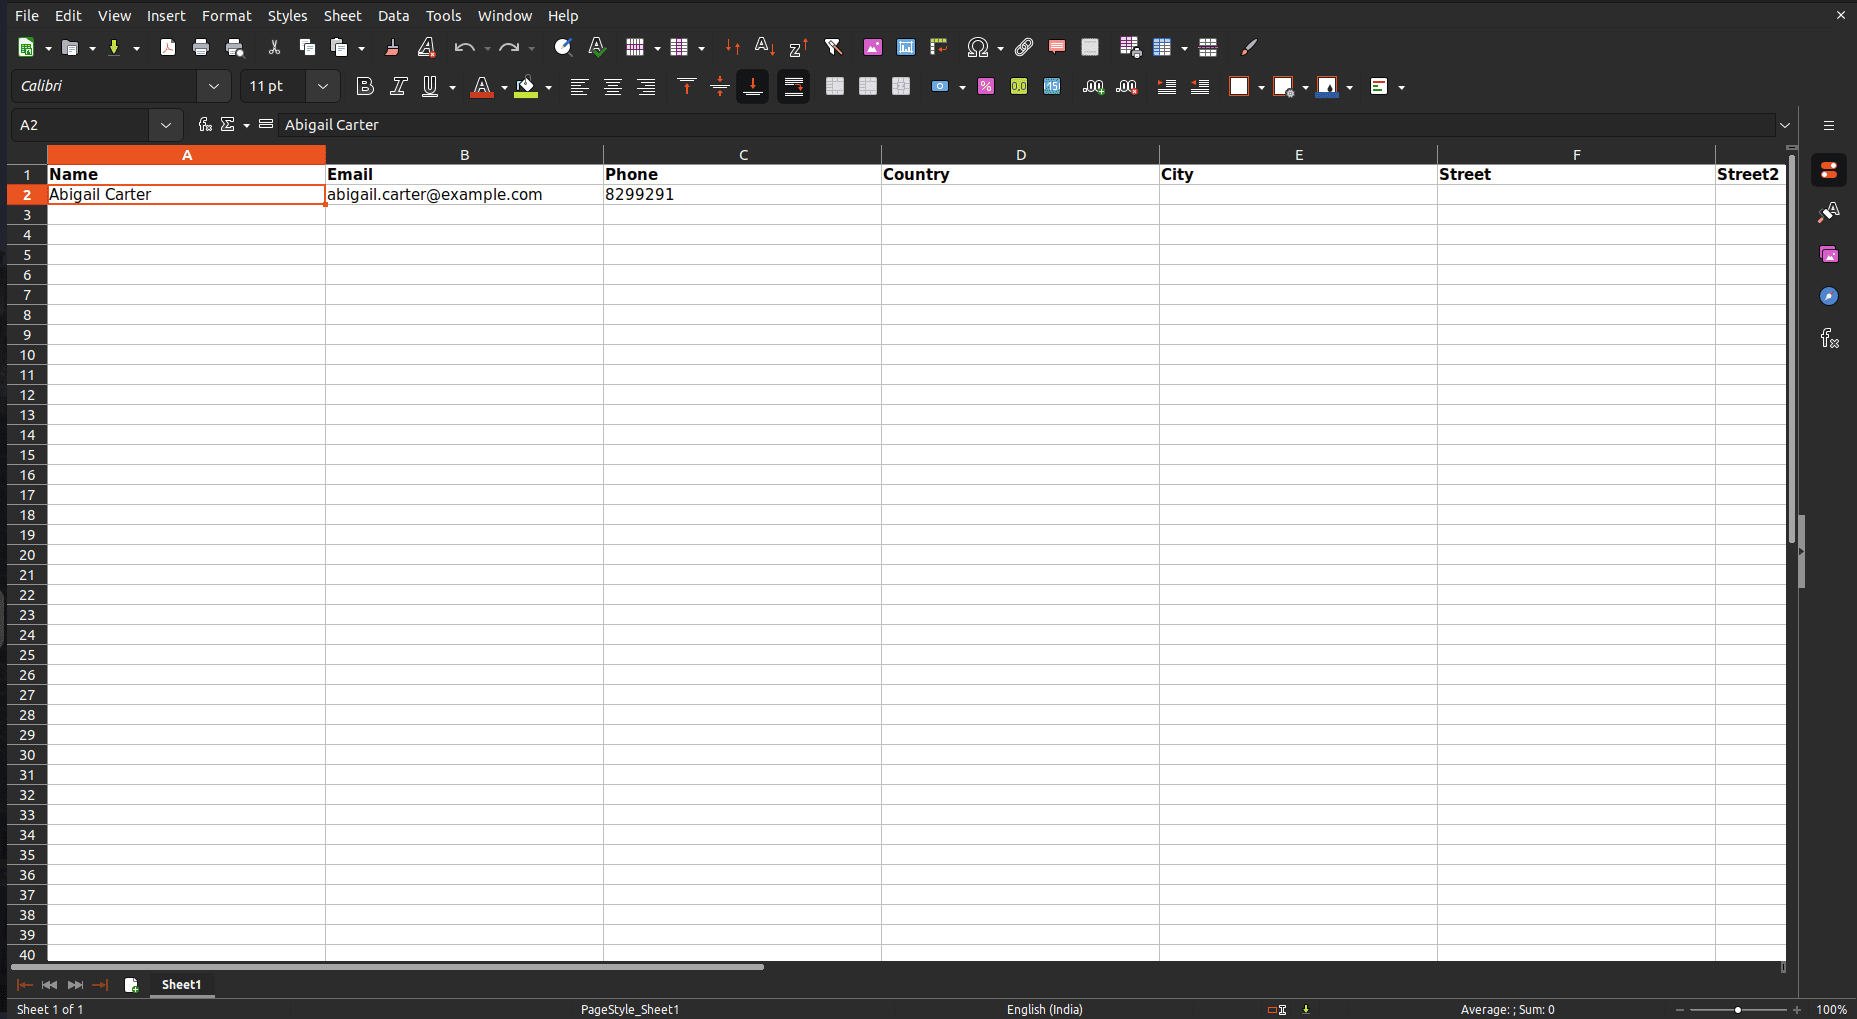Click the Sum function button

[x=228, y=124]
